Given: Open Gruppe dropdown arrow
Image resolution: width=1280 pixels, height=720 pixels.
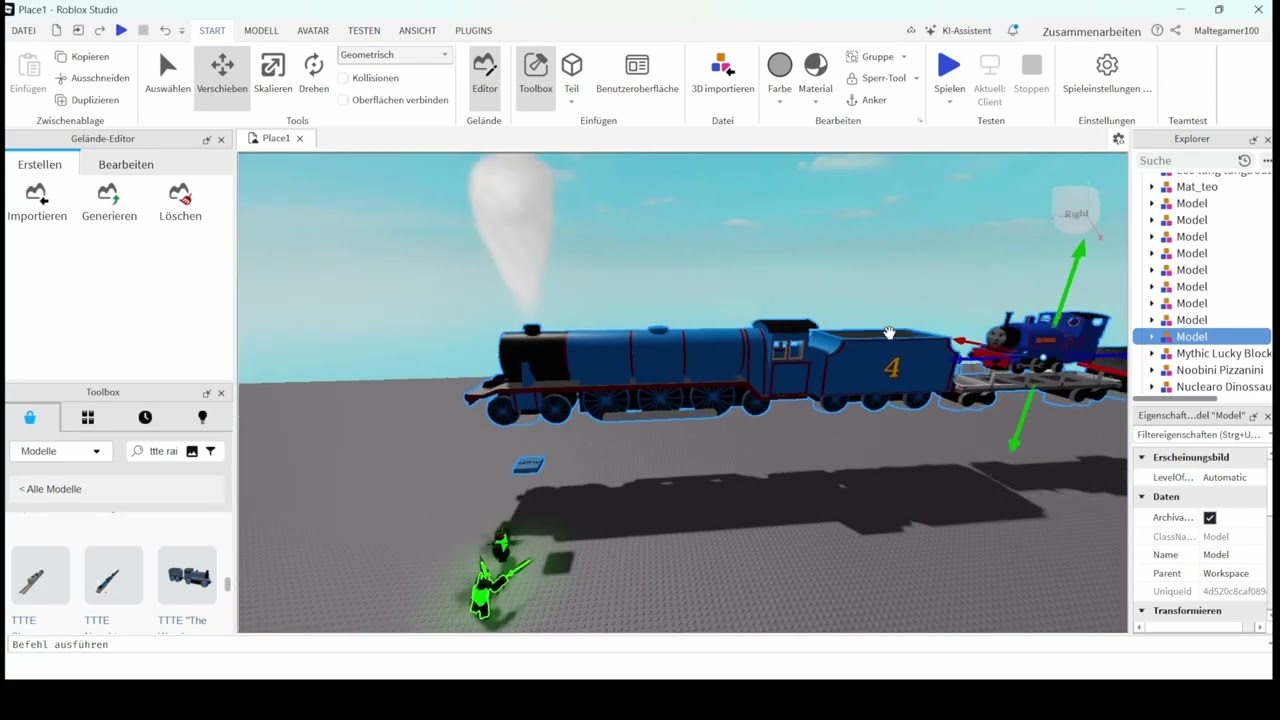Looking at the screenshot, I should 904,57.
